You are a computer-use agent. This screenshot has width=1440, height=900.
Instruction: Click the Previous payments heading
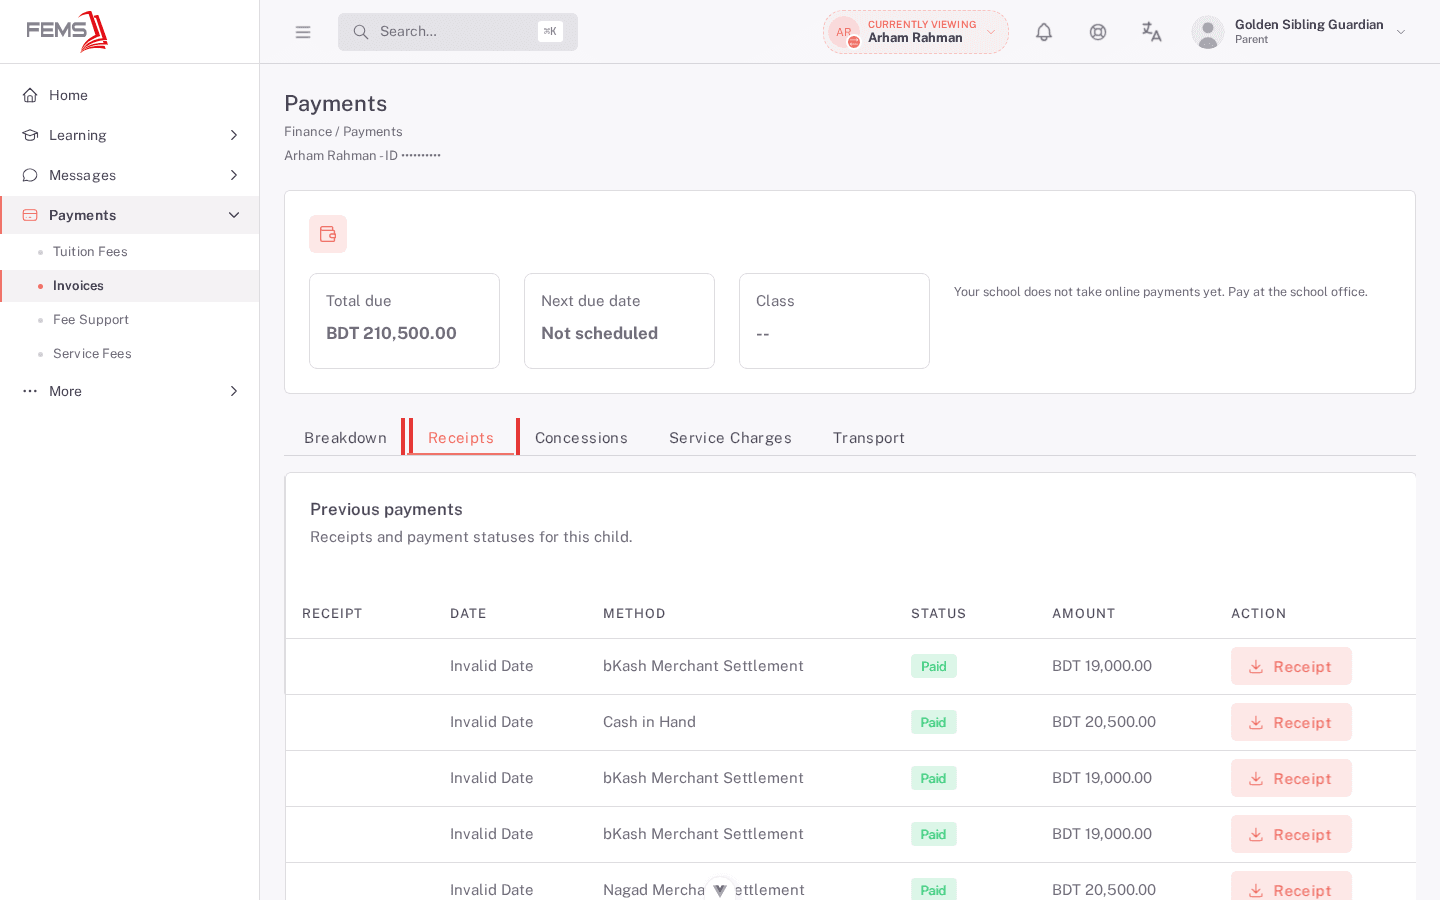pyautogui.click(x=386, y=510)
